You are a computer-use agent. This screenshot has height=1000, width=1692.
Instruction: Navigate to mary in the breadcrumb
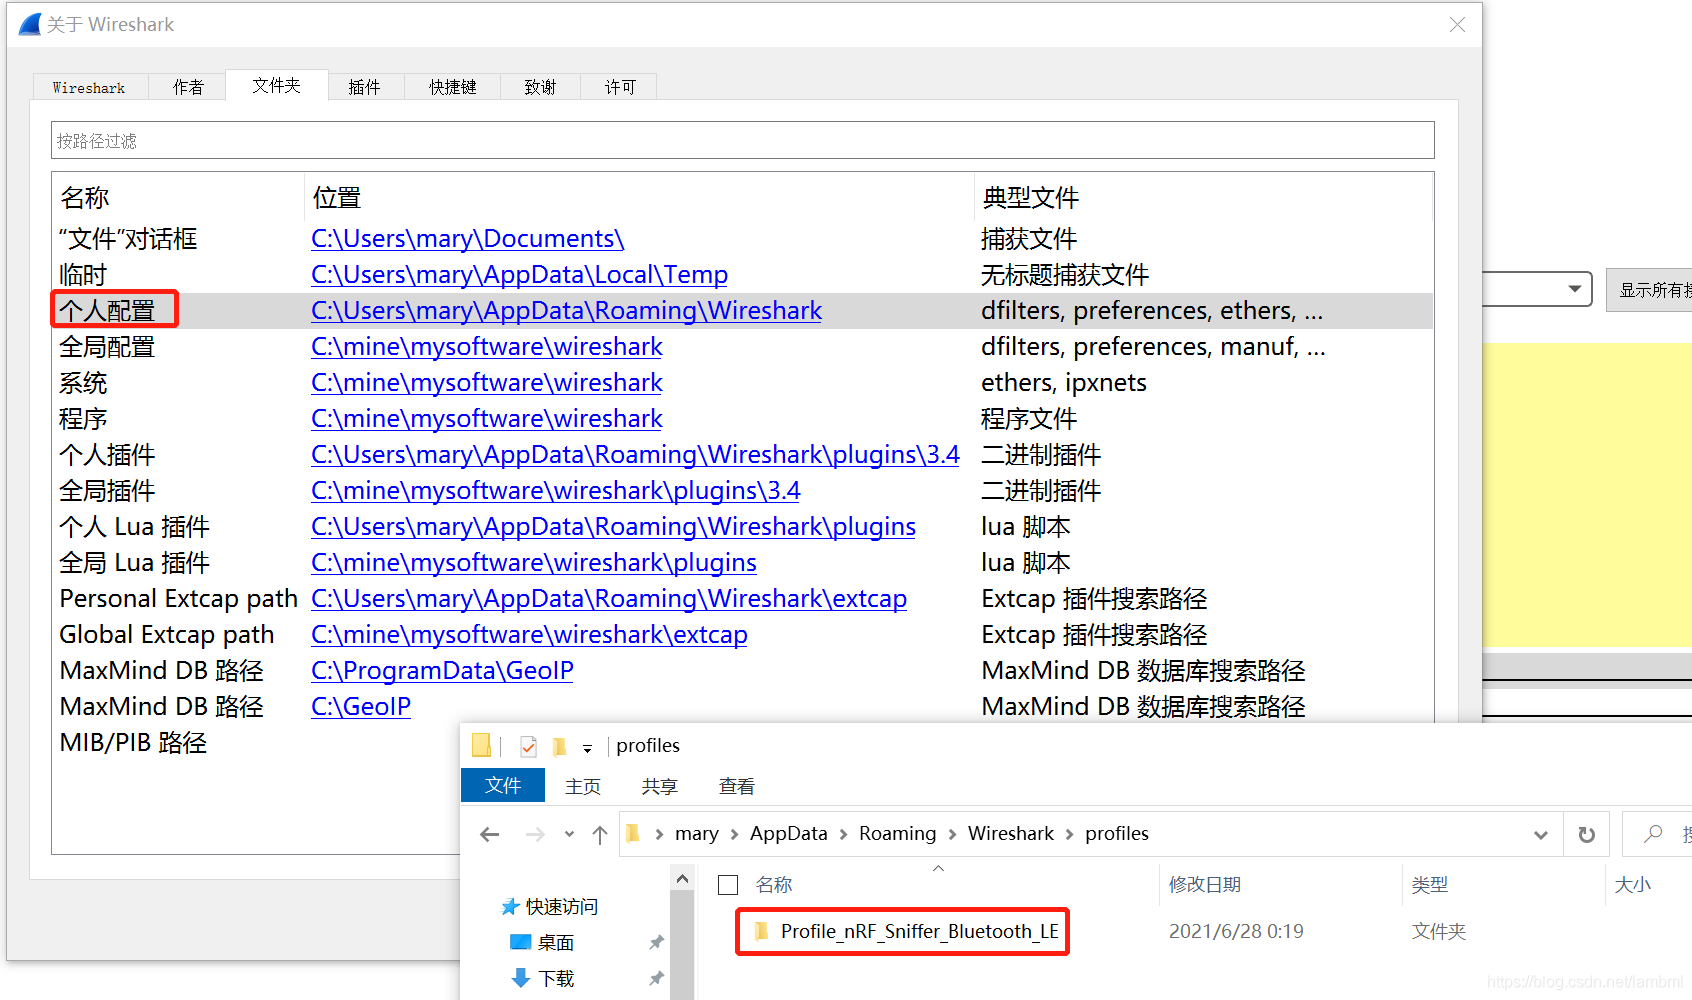pyautogui.click(x=697, y=833)
